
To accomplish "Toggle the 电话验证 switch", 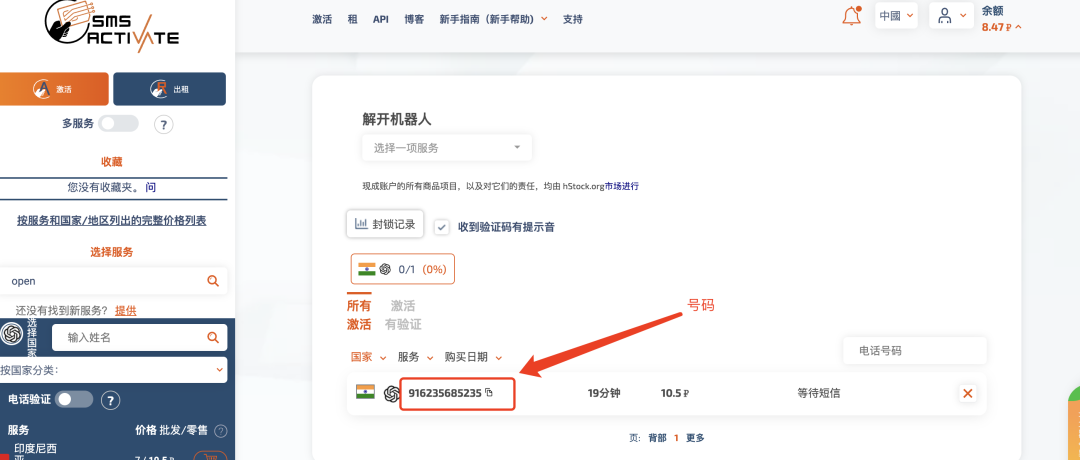I will (74, 399).
